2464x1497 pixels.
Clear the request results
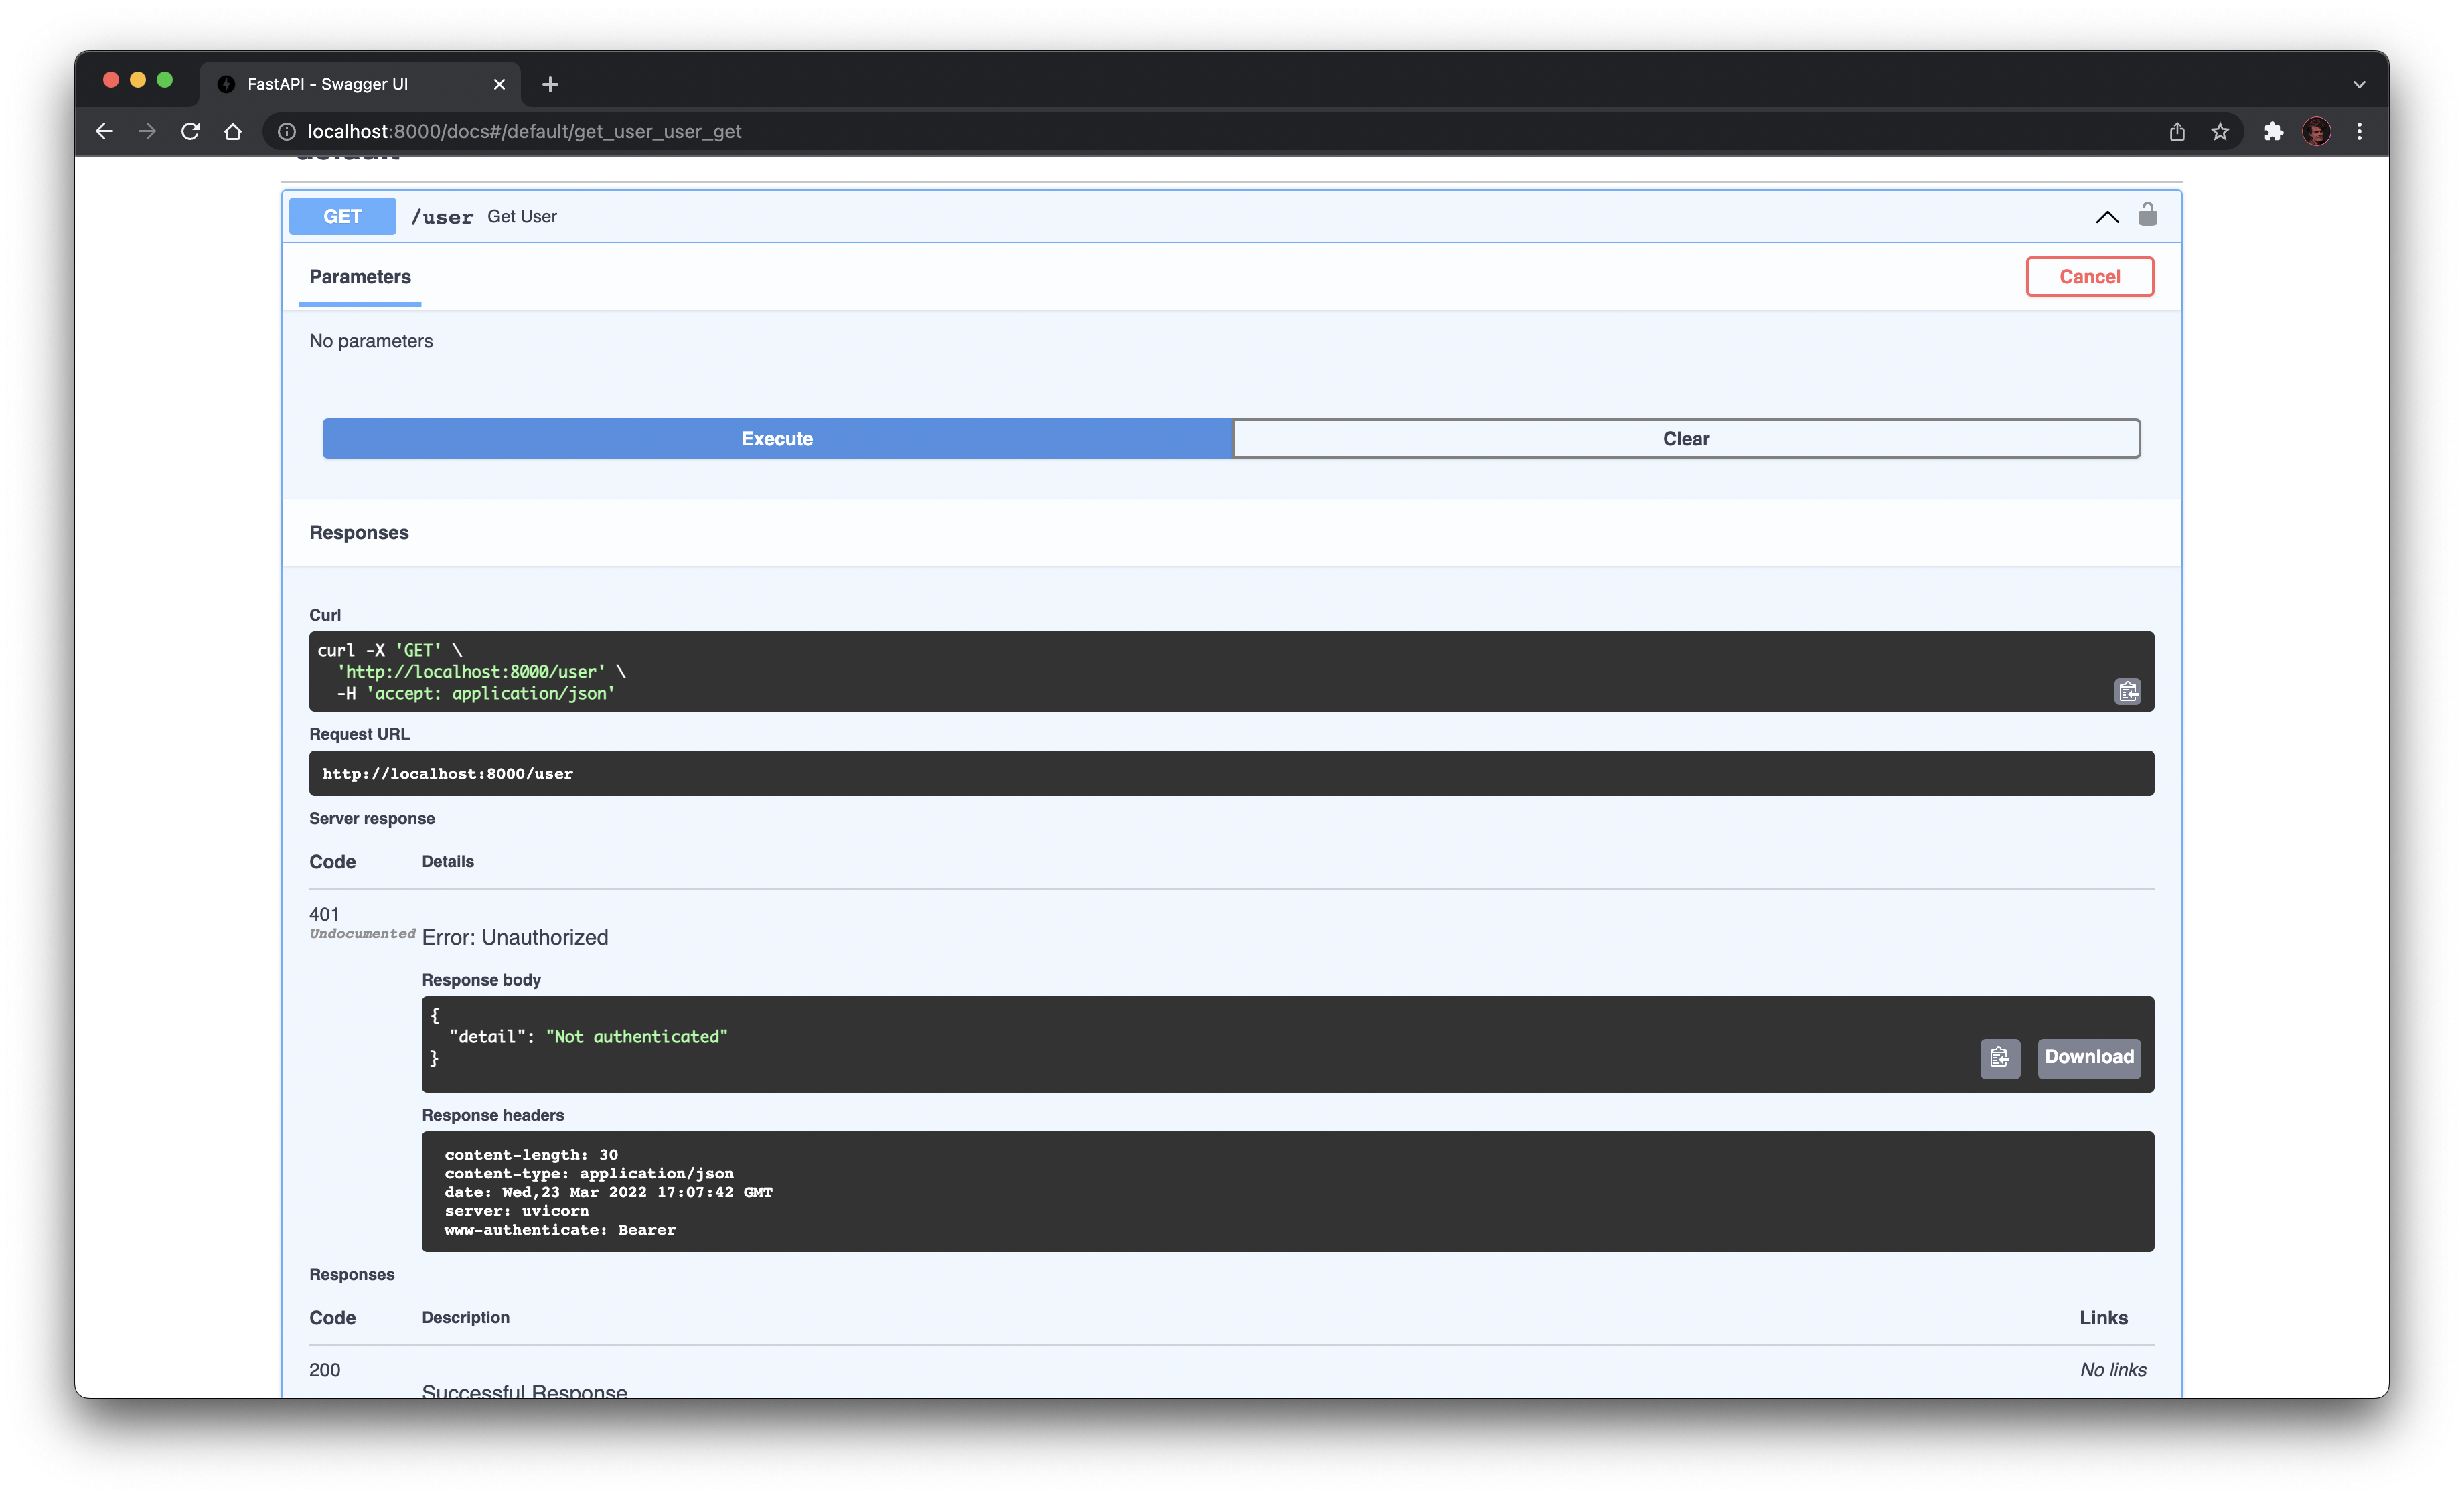point(1686,438)
